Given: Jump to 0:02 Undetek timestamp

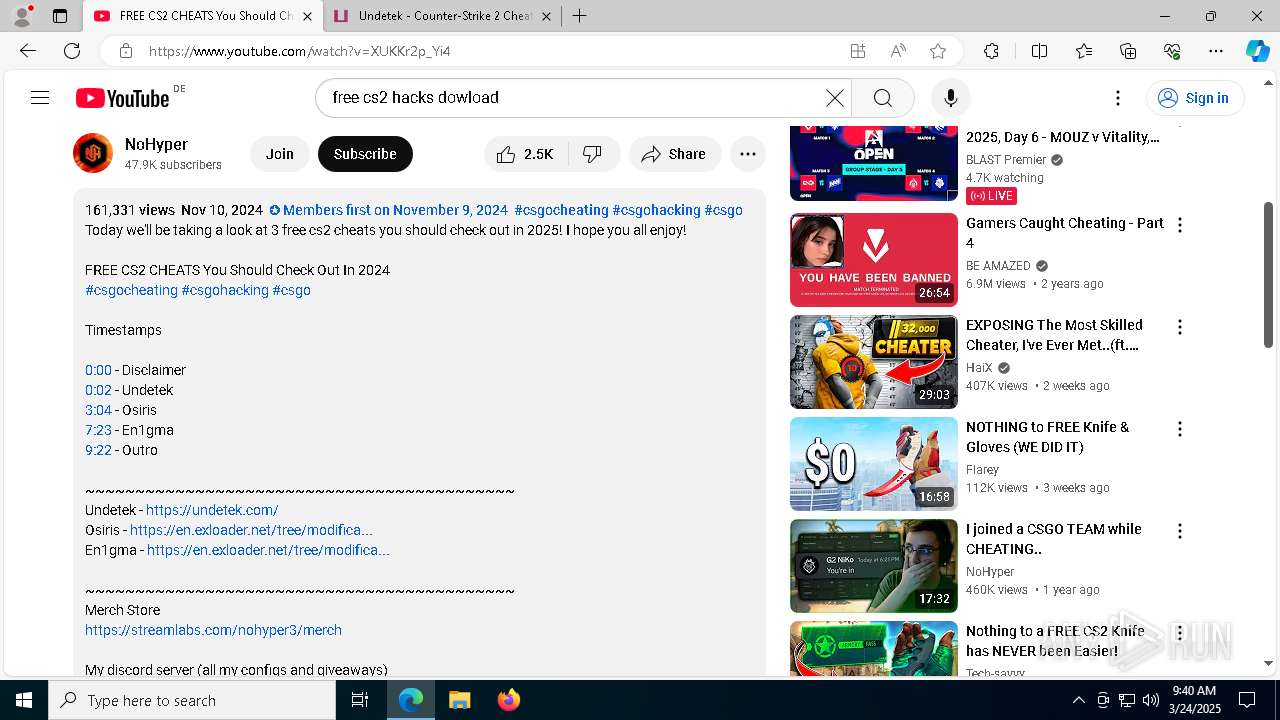Looking at the screenshot, I should (98, 390).
